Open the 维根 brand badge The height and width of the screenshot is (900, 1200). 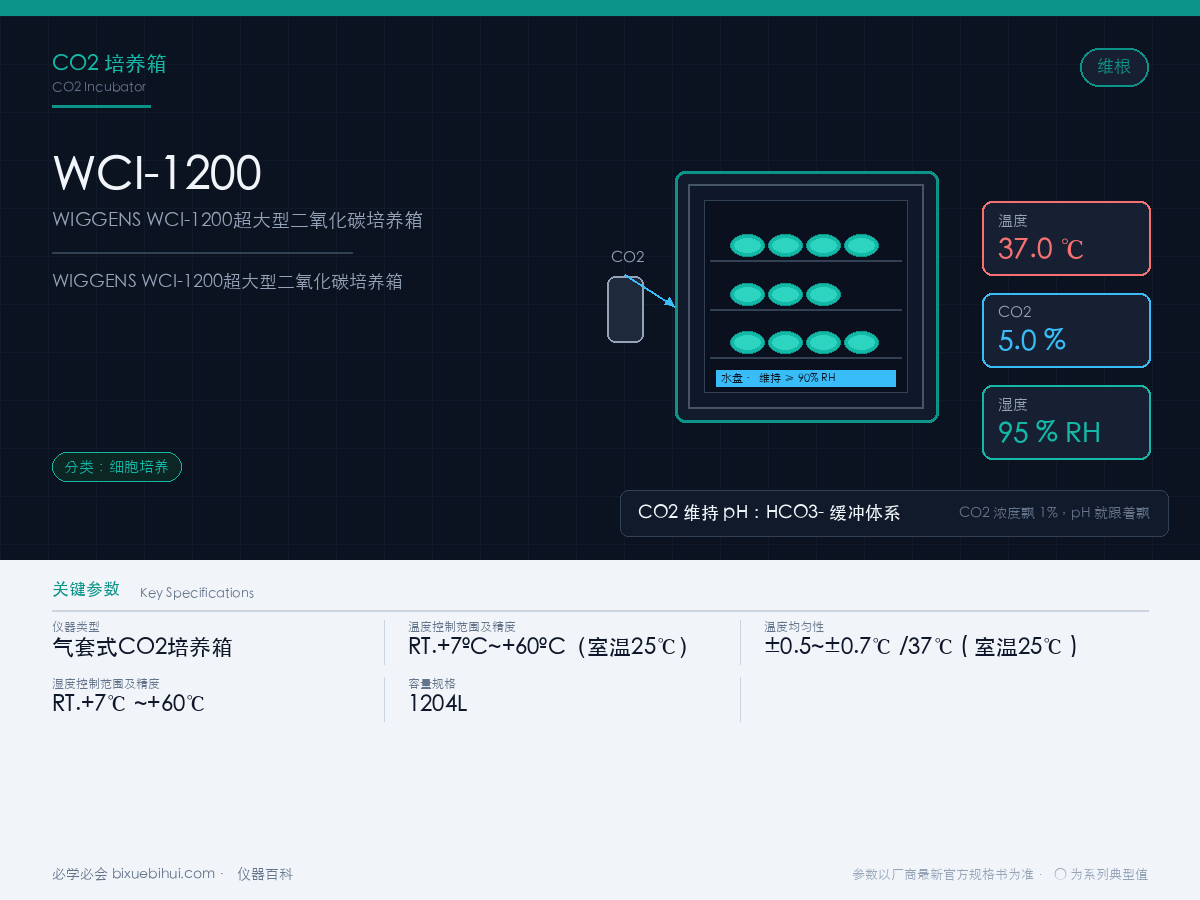click(x=1114, y=67)
